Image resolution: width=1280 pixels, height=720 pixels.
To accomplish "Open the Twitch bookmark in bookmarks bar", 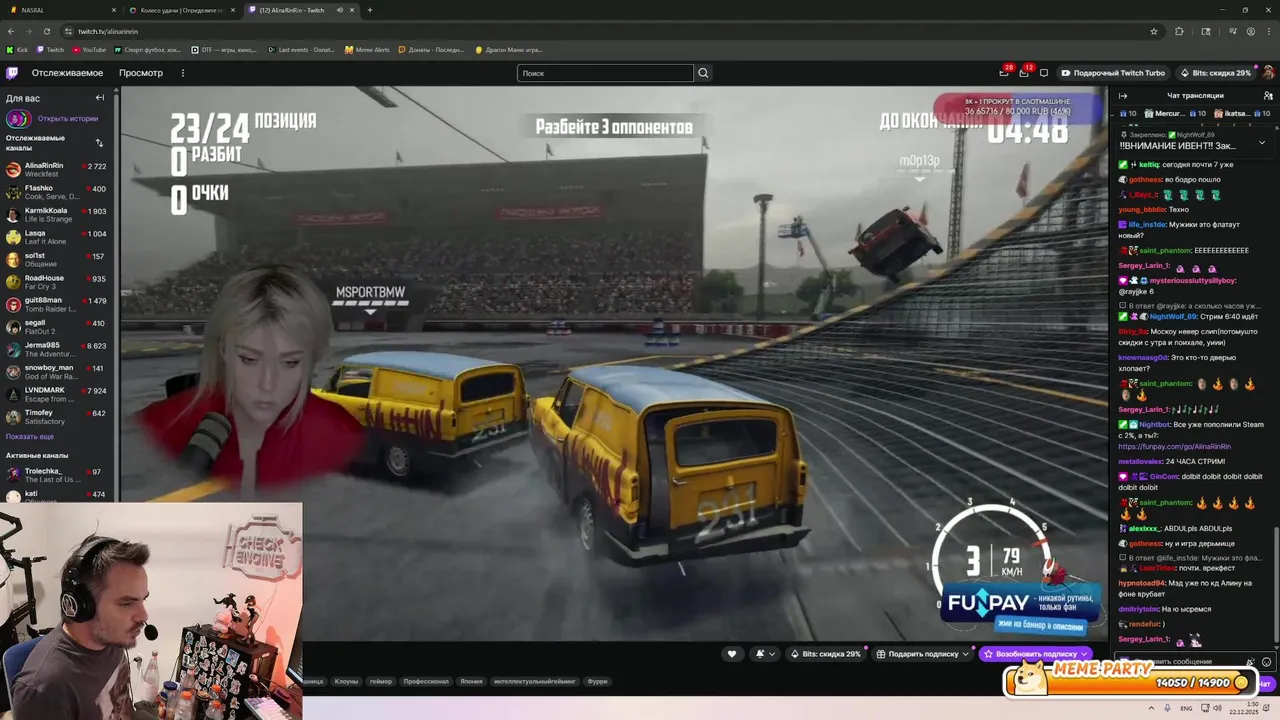I will pyautogui.click(x=51, y=49).
